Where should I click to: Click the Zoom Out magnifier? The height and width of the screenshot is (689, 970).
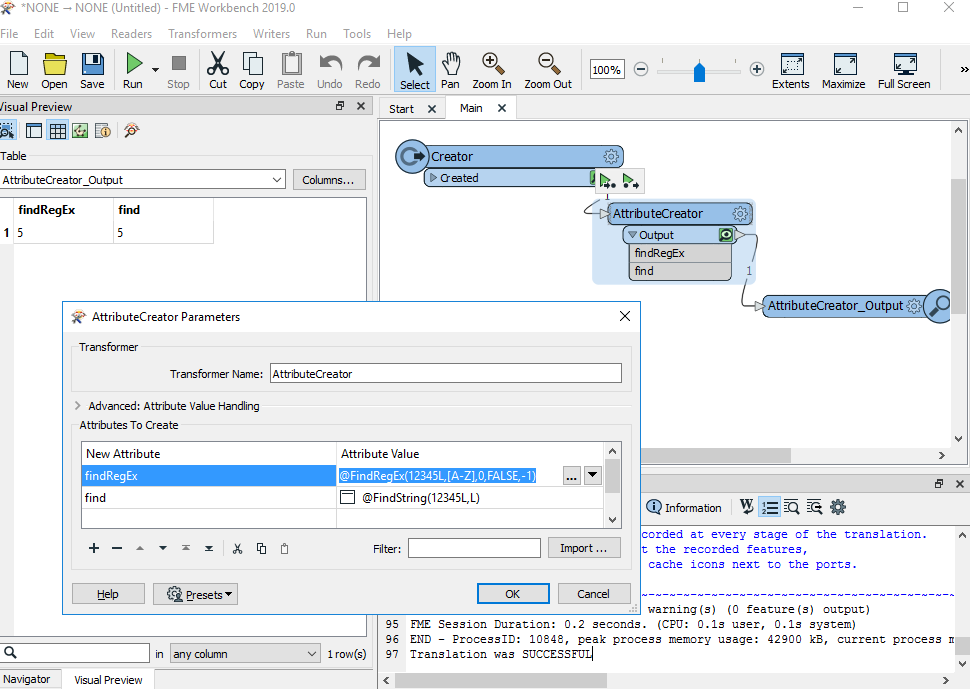[548, 71]
